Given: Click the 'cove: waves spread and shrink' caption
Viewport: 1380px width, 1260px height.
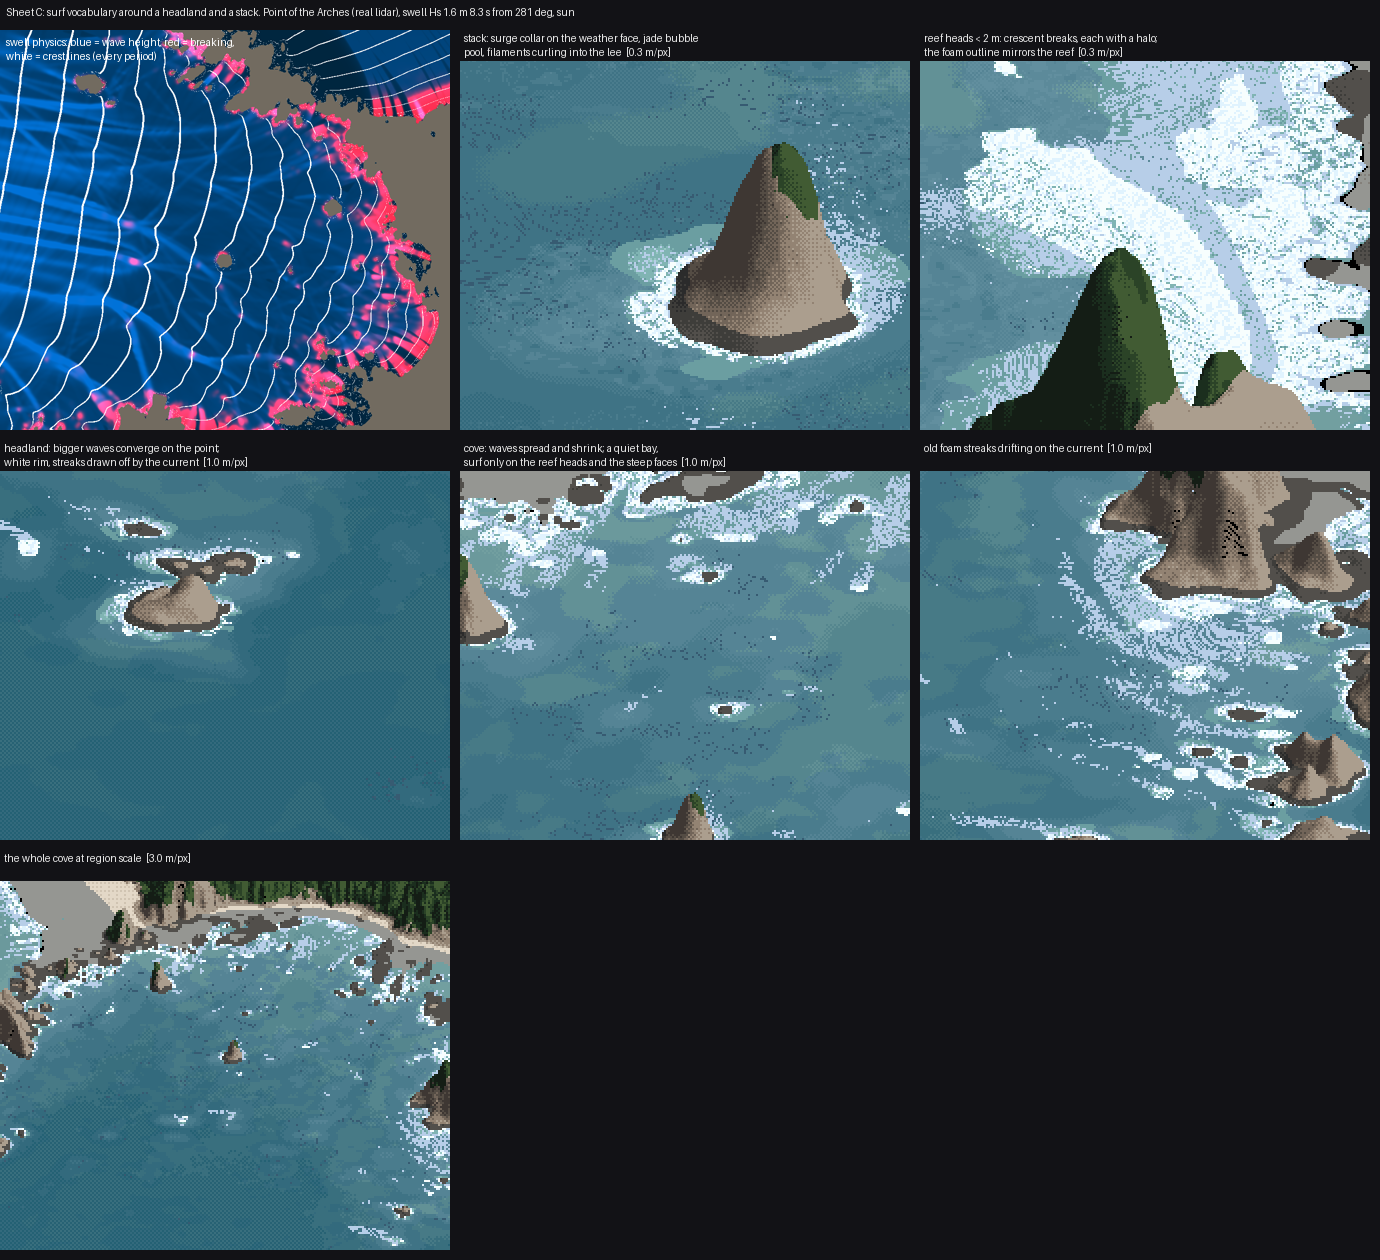Looking at the screenshot, I should pyautogui.click(x=594, y=455).
